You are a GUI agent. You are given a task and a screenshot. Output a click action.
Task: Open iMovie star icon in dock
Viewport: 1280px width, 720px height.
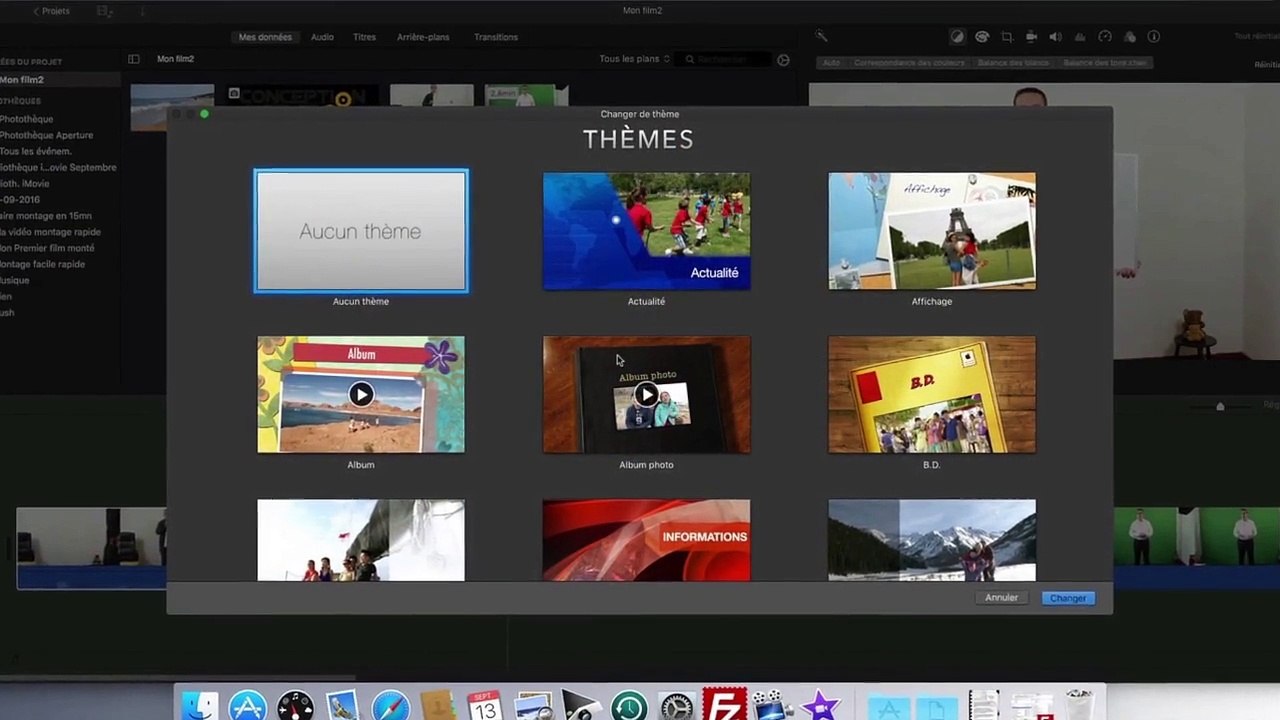click(820, 706)
